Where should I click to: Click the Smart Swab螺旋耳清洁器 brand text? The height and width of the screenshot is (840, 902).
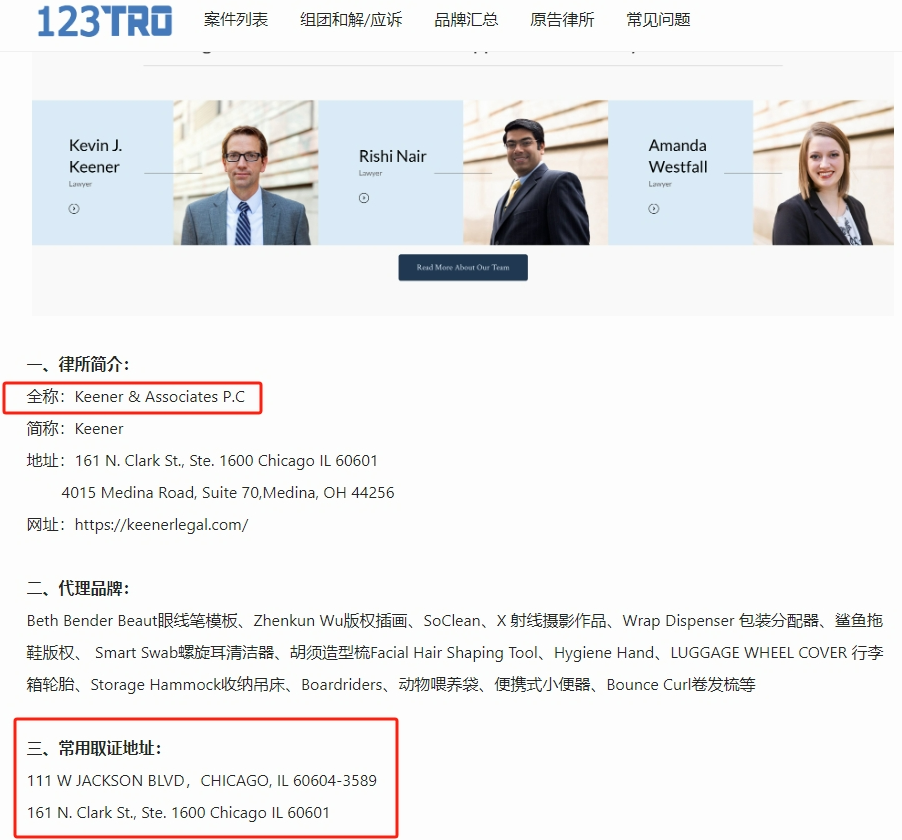coord(185,653)
